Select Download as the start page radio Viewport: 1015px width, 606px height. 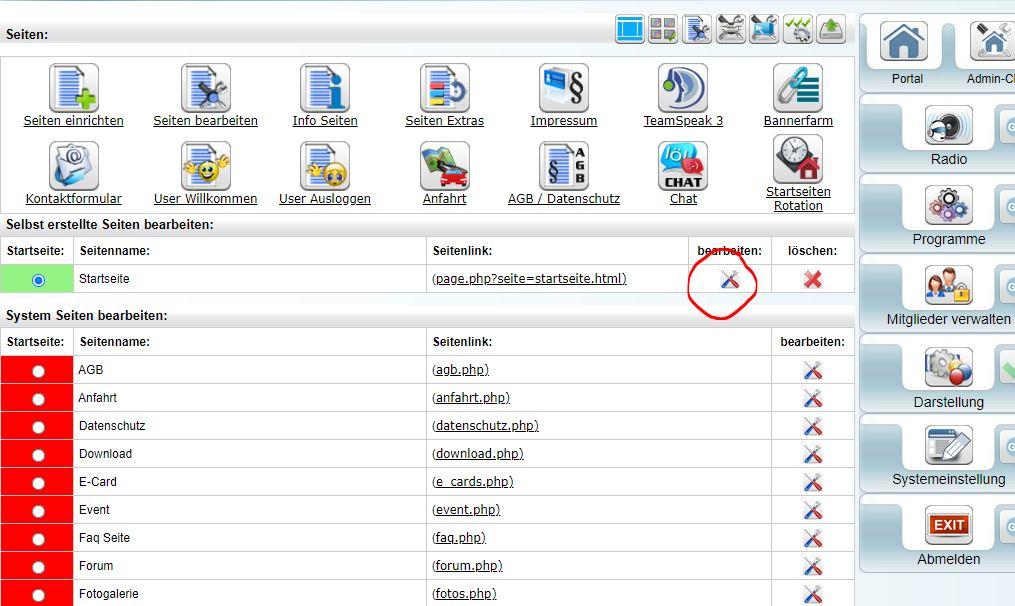pos(38,455)
